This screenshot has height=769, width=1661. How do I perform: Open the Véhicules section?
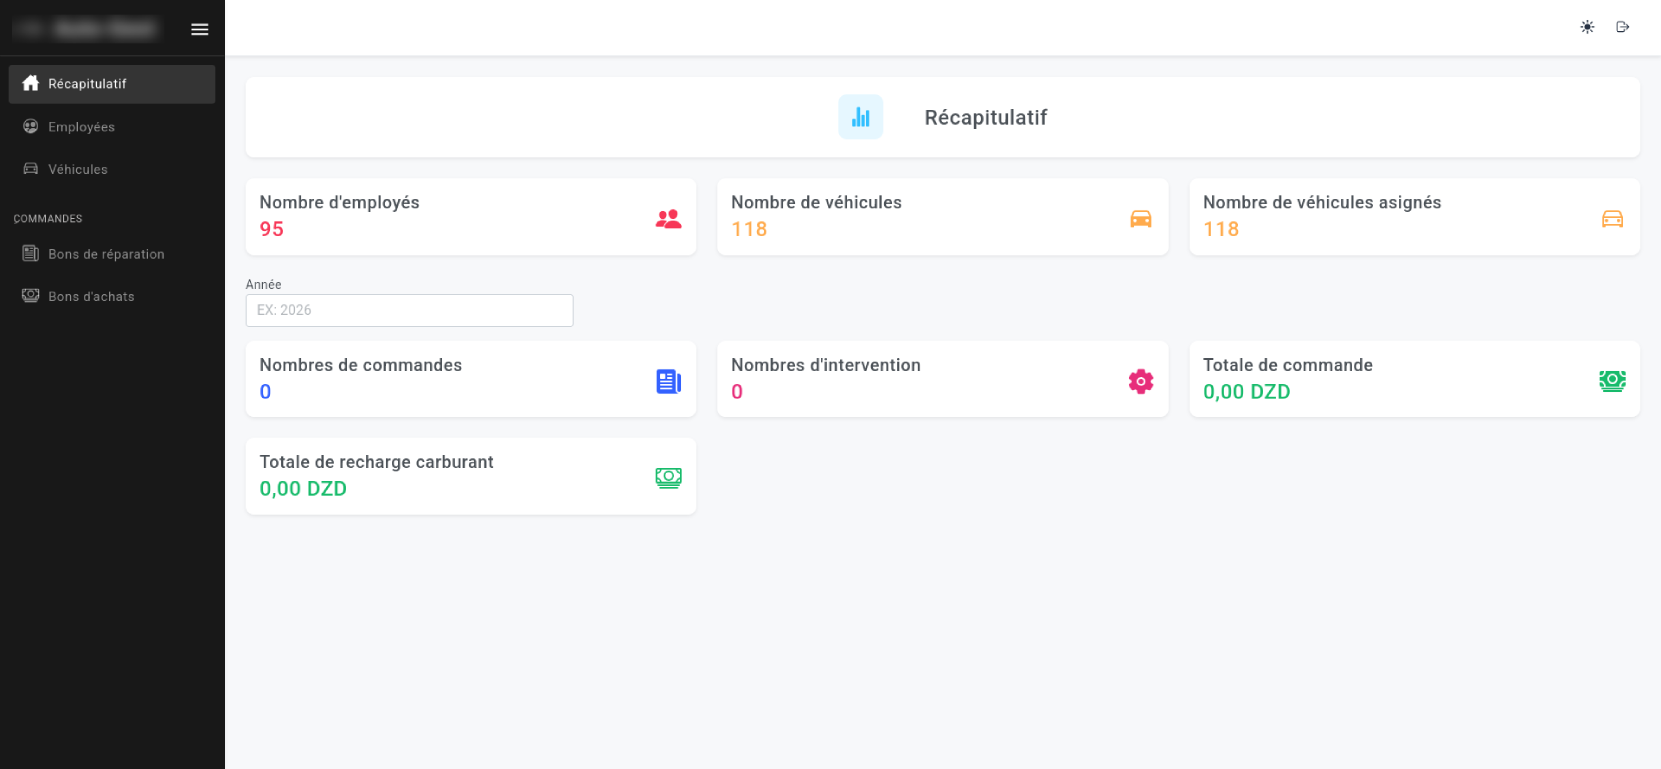77,169
